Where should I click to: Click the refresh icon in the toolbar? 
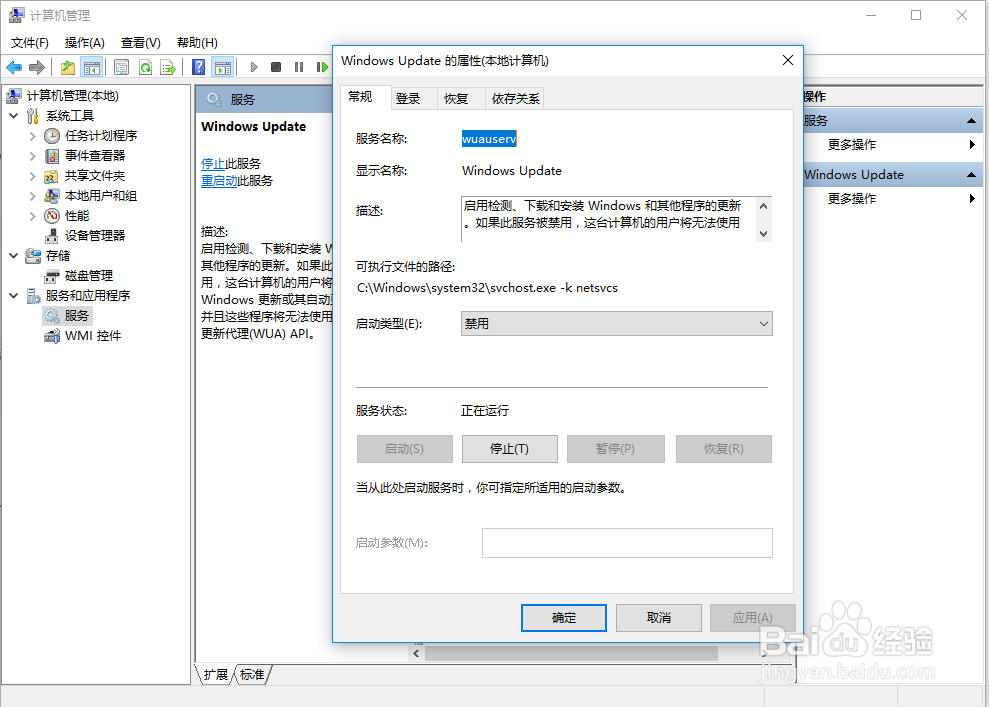pyautogui.click(x=145, y=67)
